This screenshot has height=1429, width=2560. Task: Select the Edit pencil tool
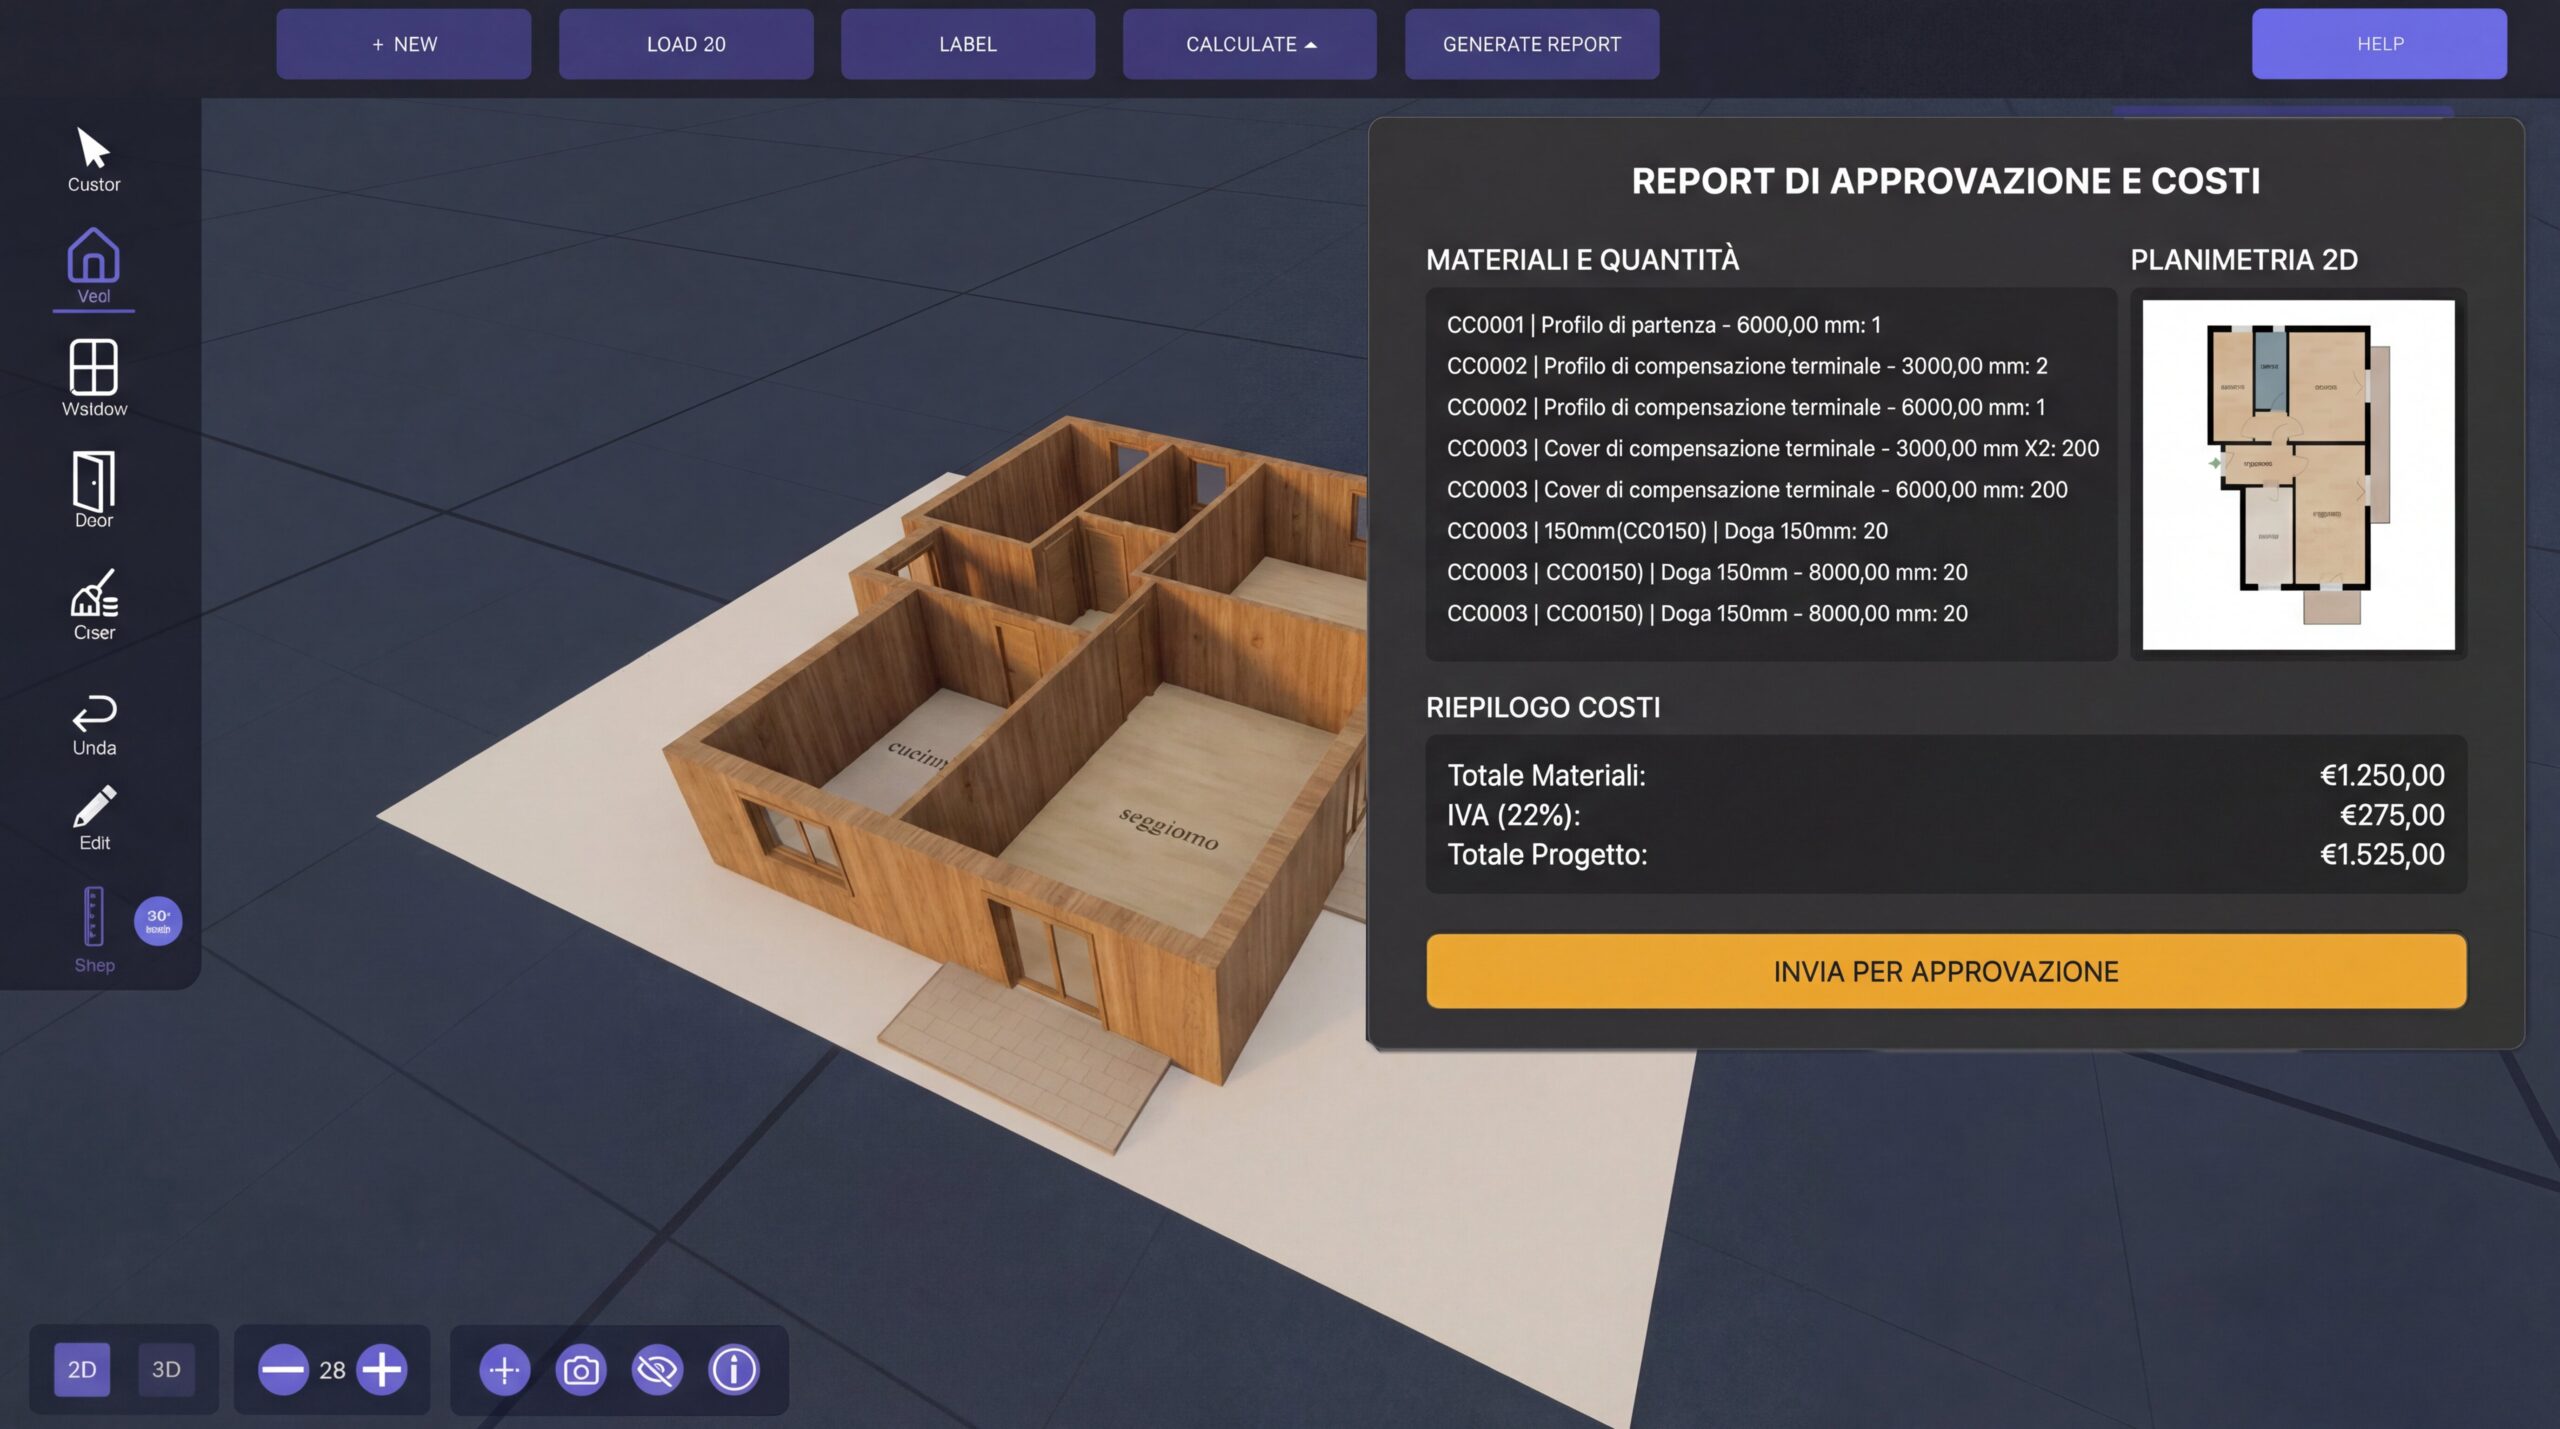coord(94,808)
